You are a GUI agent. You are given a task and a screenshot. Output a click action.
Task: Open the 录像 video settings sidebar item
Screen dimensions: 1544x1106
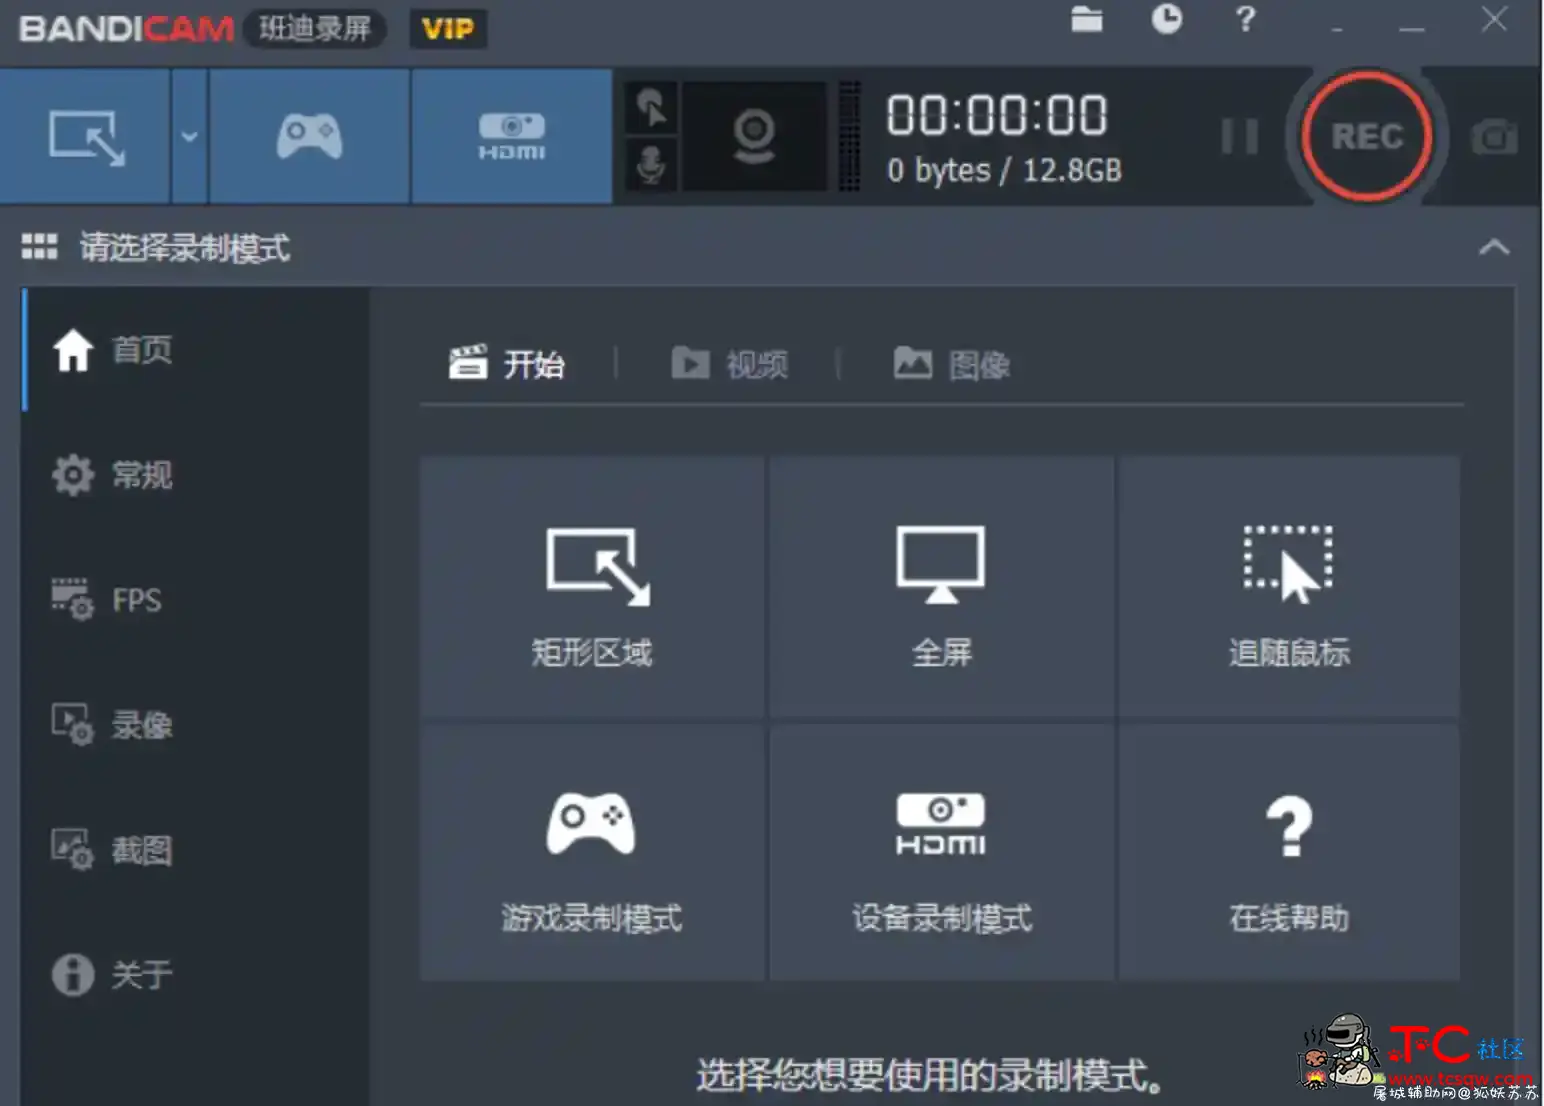(196, 725)
